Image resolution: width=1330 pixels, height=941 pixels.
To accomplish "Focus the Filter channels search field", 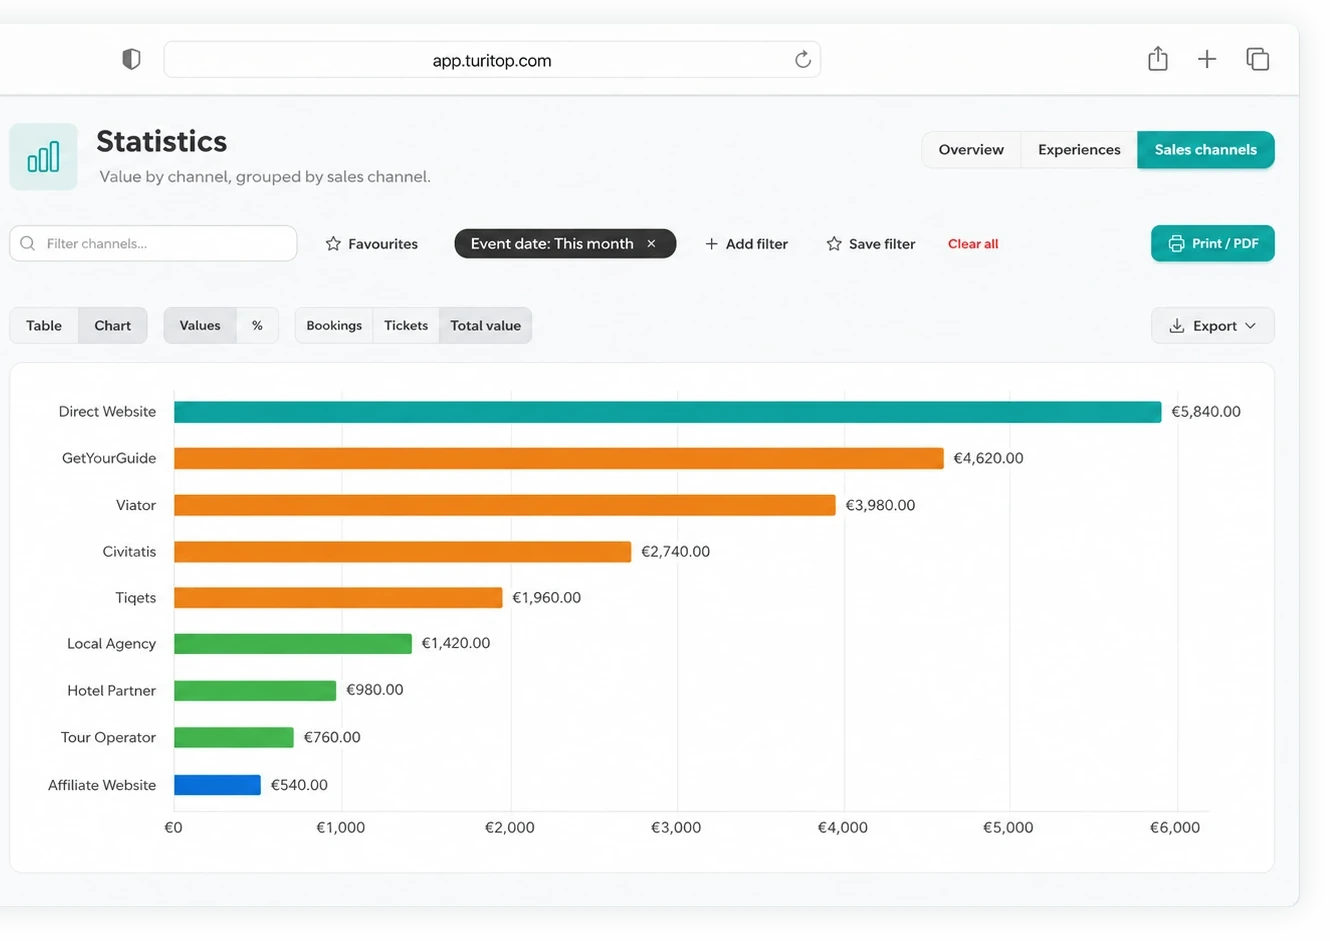I will (153, 244).
